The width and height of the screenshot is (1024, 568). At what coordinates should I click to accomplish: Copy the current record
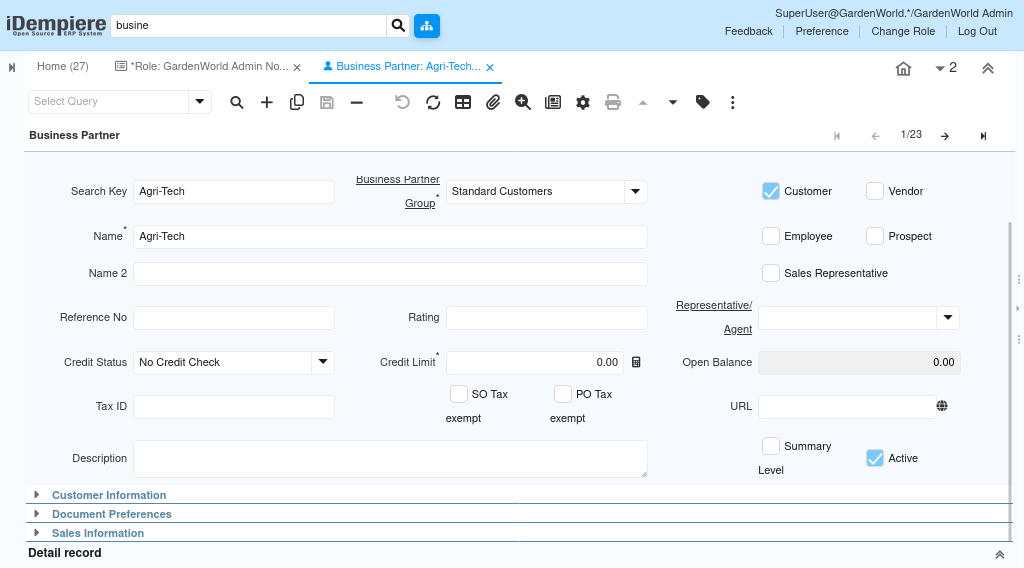tap(296, 103)
